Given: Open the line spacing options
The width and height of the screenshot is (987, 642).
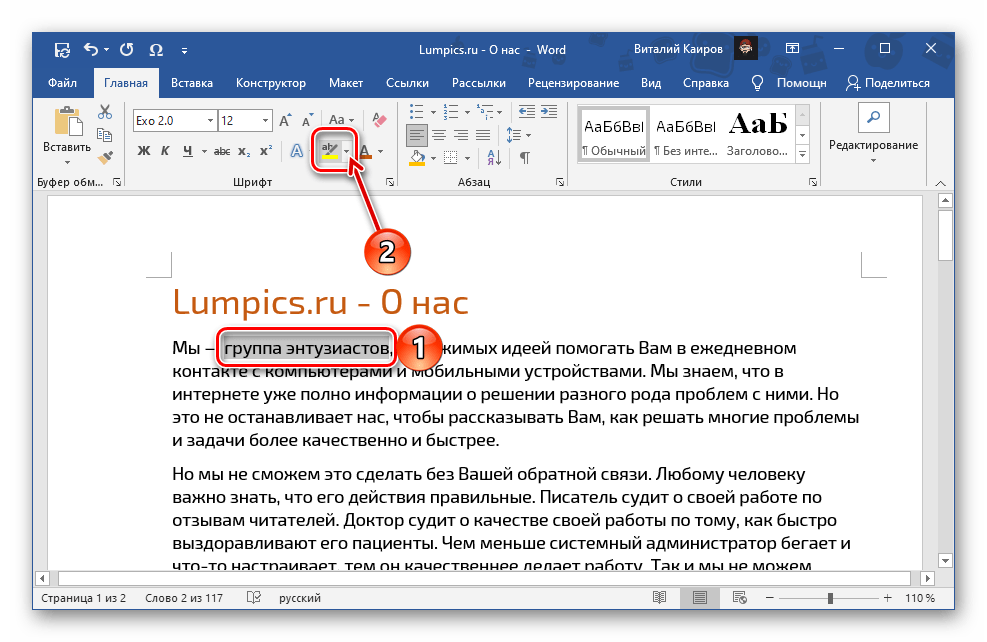Looking at the screenshot, I should point(518,135).
